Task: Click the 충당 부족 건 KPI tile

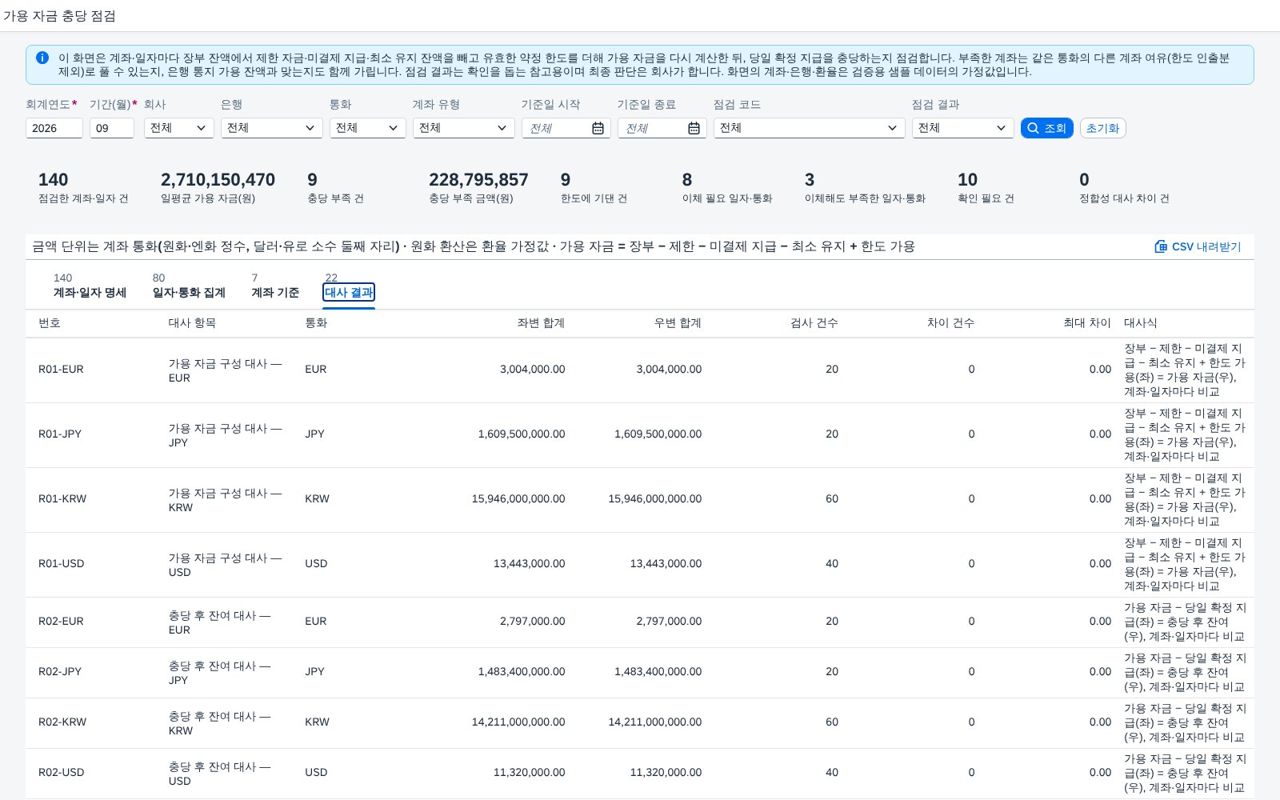Action: tap(335, 188)
